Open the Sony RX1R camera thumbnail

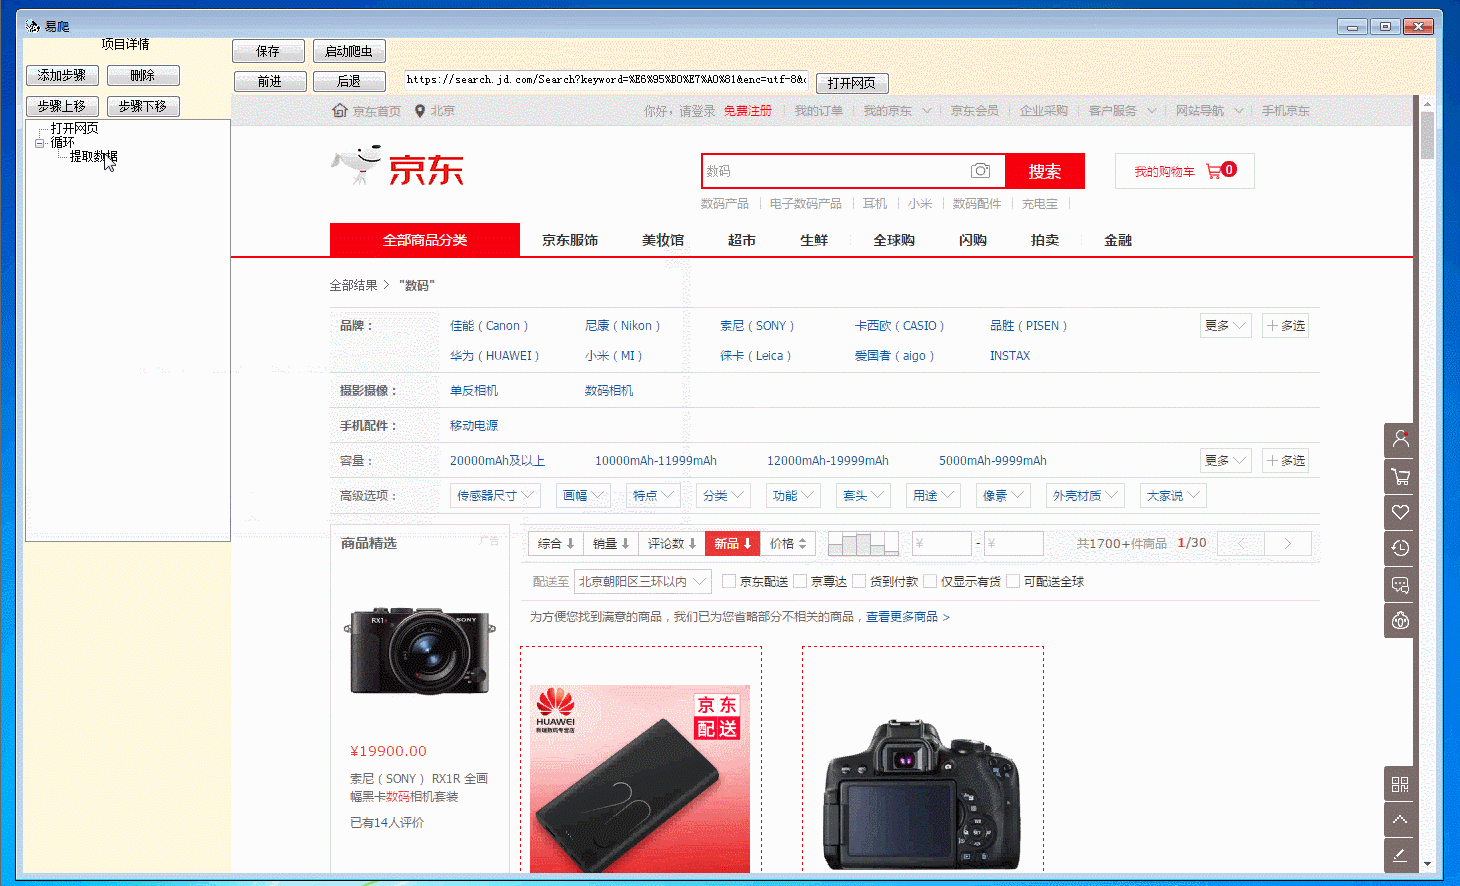point(420,650)
